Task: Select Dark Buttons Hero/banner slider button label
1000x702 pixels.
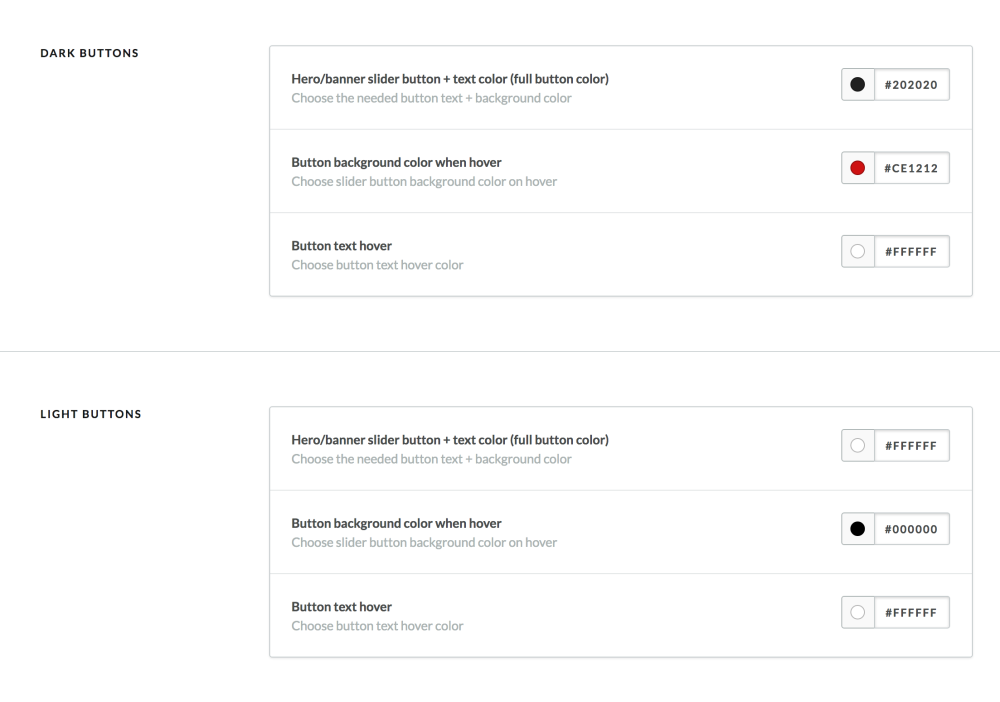Action: [450, 79]
